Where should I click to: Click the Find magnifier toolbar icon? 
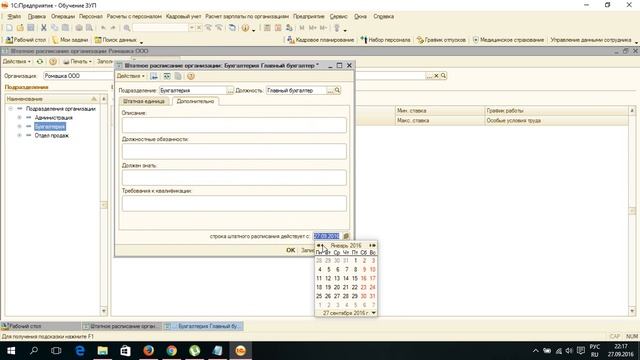click(x=127, y=28)
